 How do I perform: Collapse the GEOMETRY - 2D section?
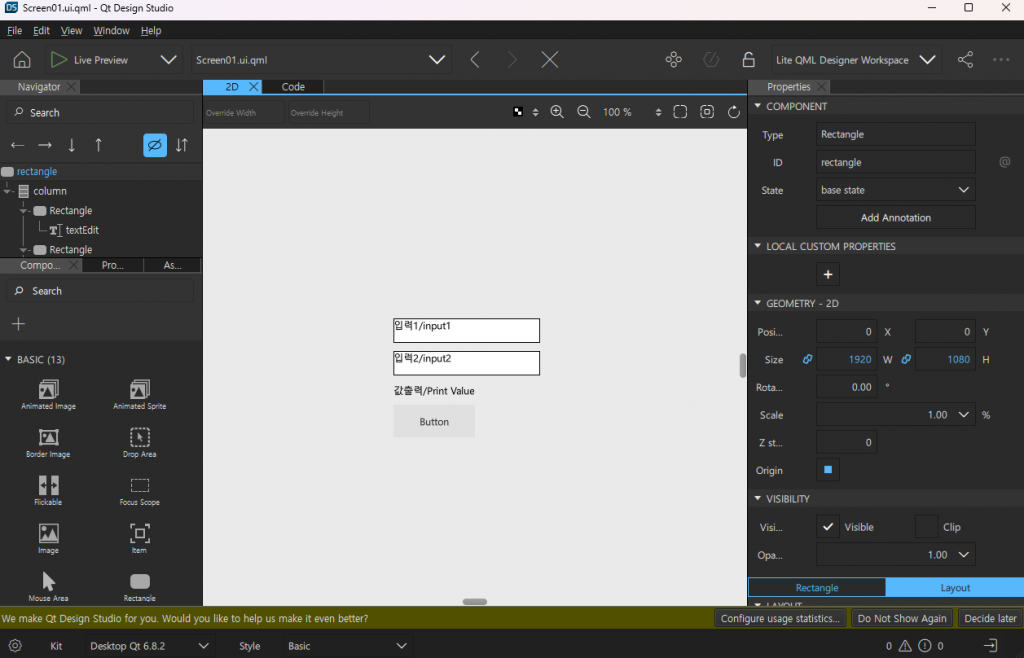pyautogui.click(x=758, y=303)
